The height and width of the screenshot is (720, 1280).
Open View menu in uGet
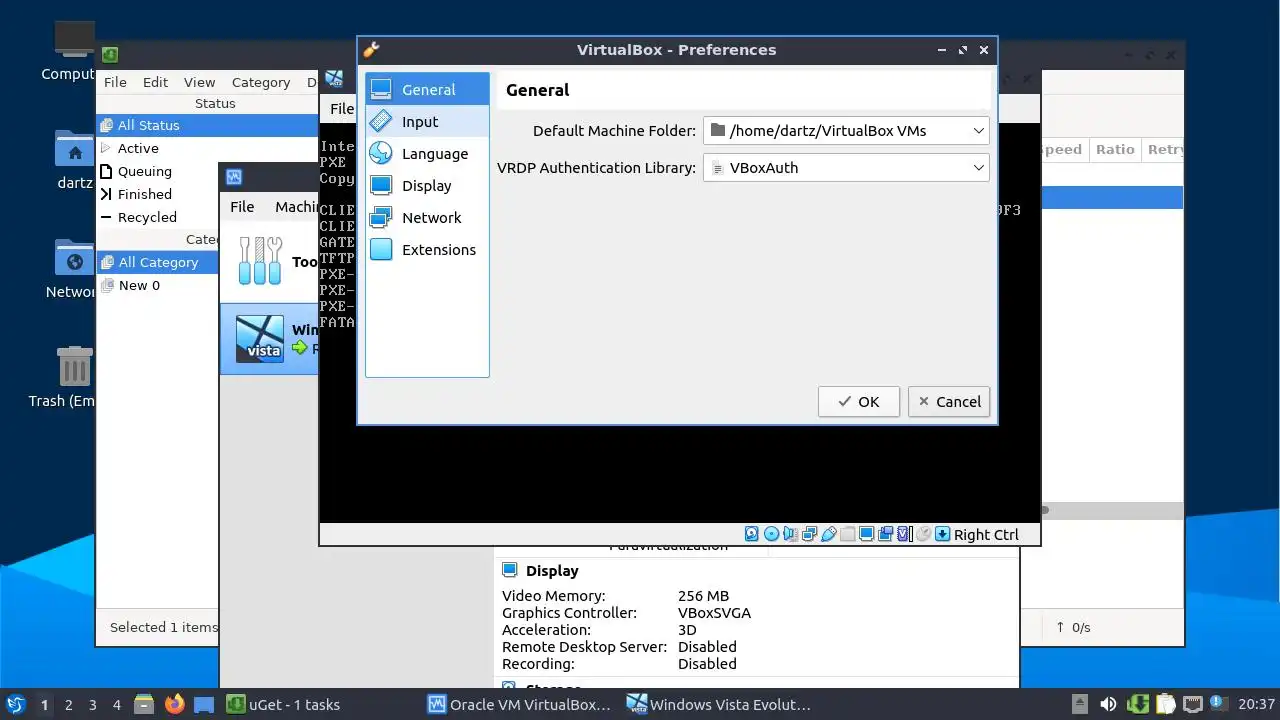click(x=199, y=82)
